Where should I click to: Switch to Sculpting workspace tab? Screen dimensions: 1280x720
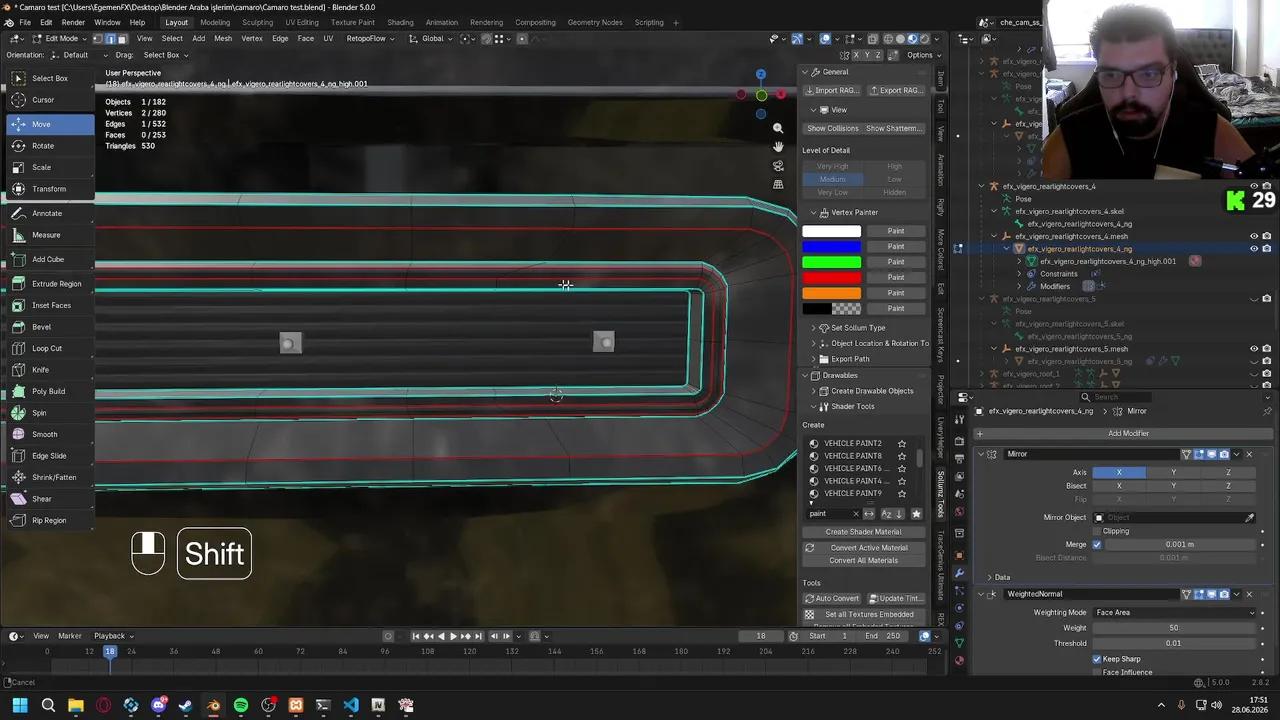pyautogui.click(x=257, y=22)
